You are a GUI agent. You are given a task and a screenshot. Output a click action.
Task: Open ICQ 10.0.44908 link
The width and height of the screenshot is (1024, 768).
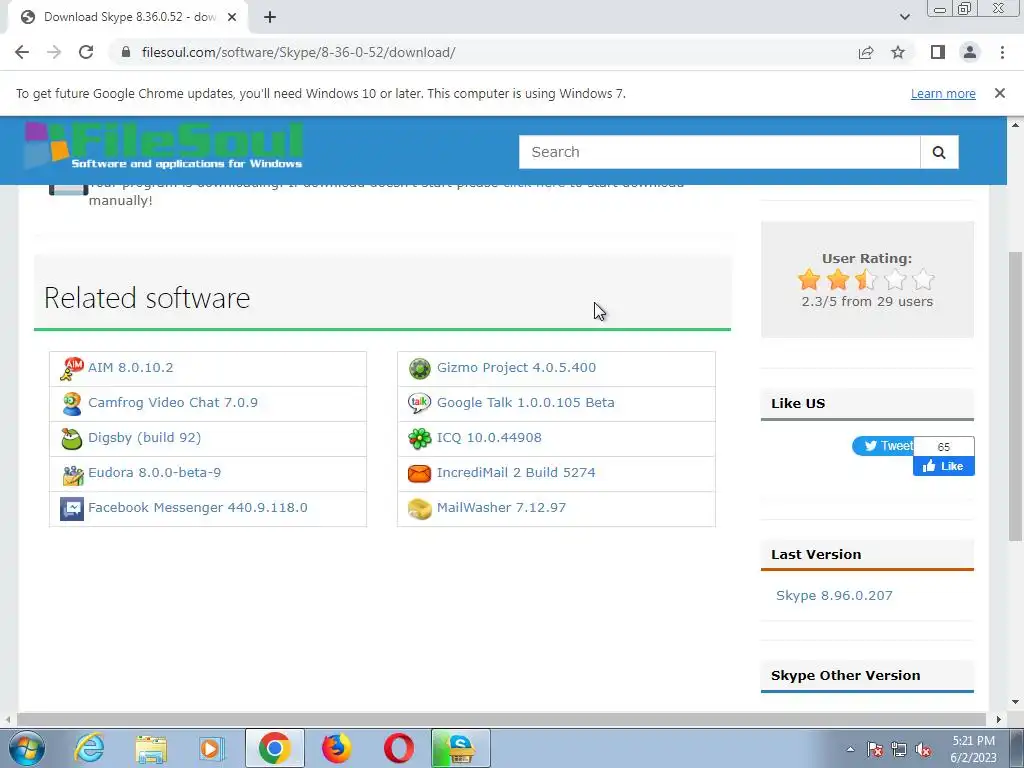click(489, 438)
